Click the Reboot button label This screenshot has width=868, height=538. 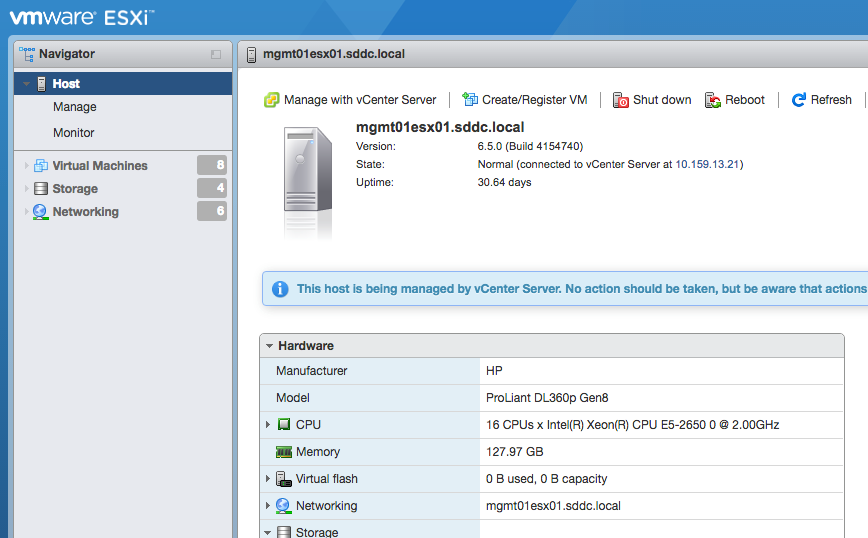745,100
